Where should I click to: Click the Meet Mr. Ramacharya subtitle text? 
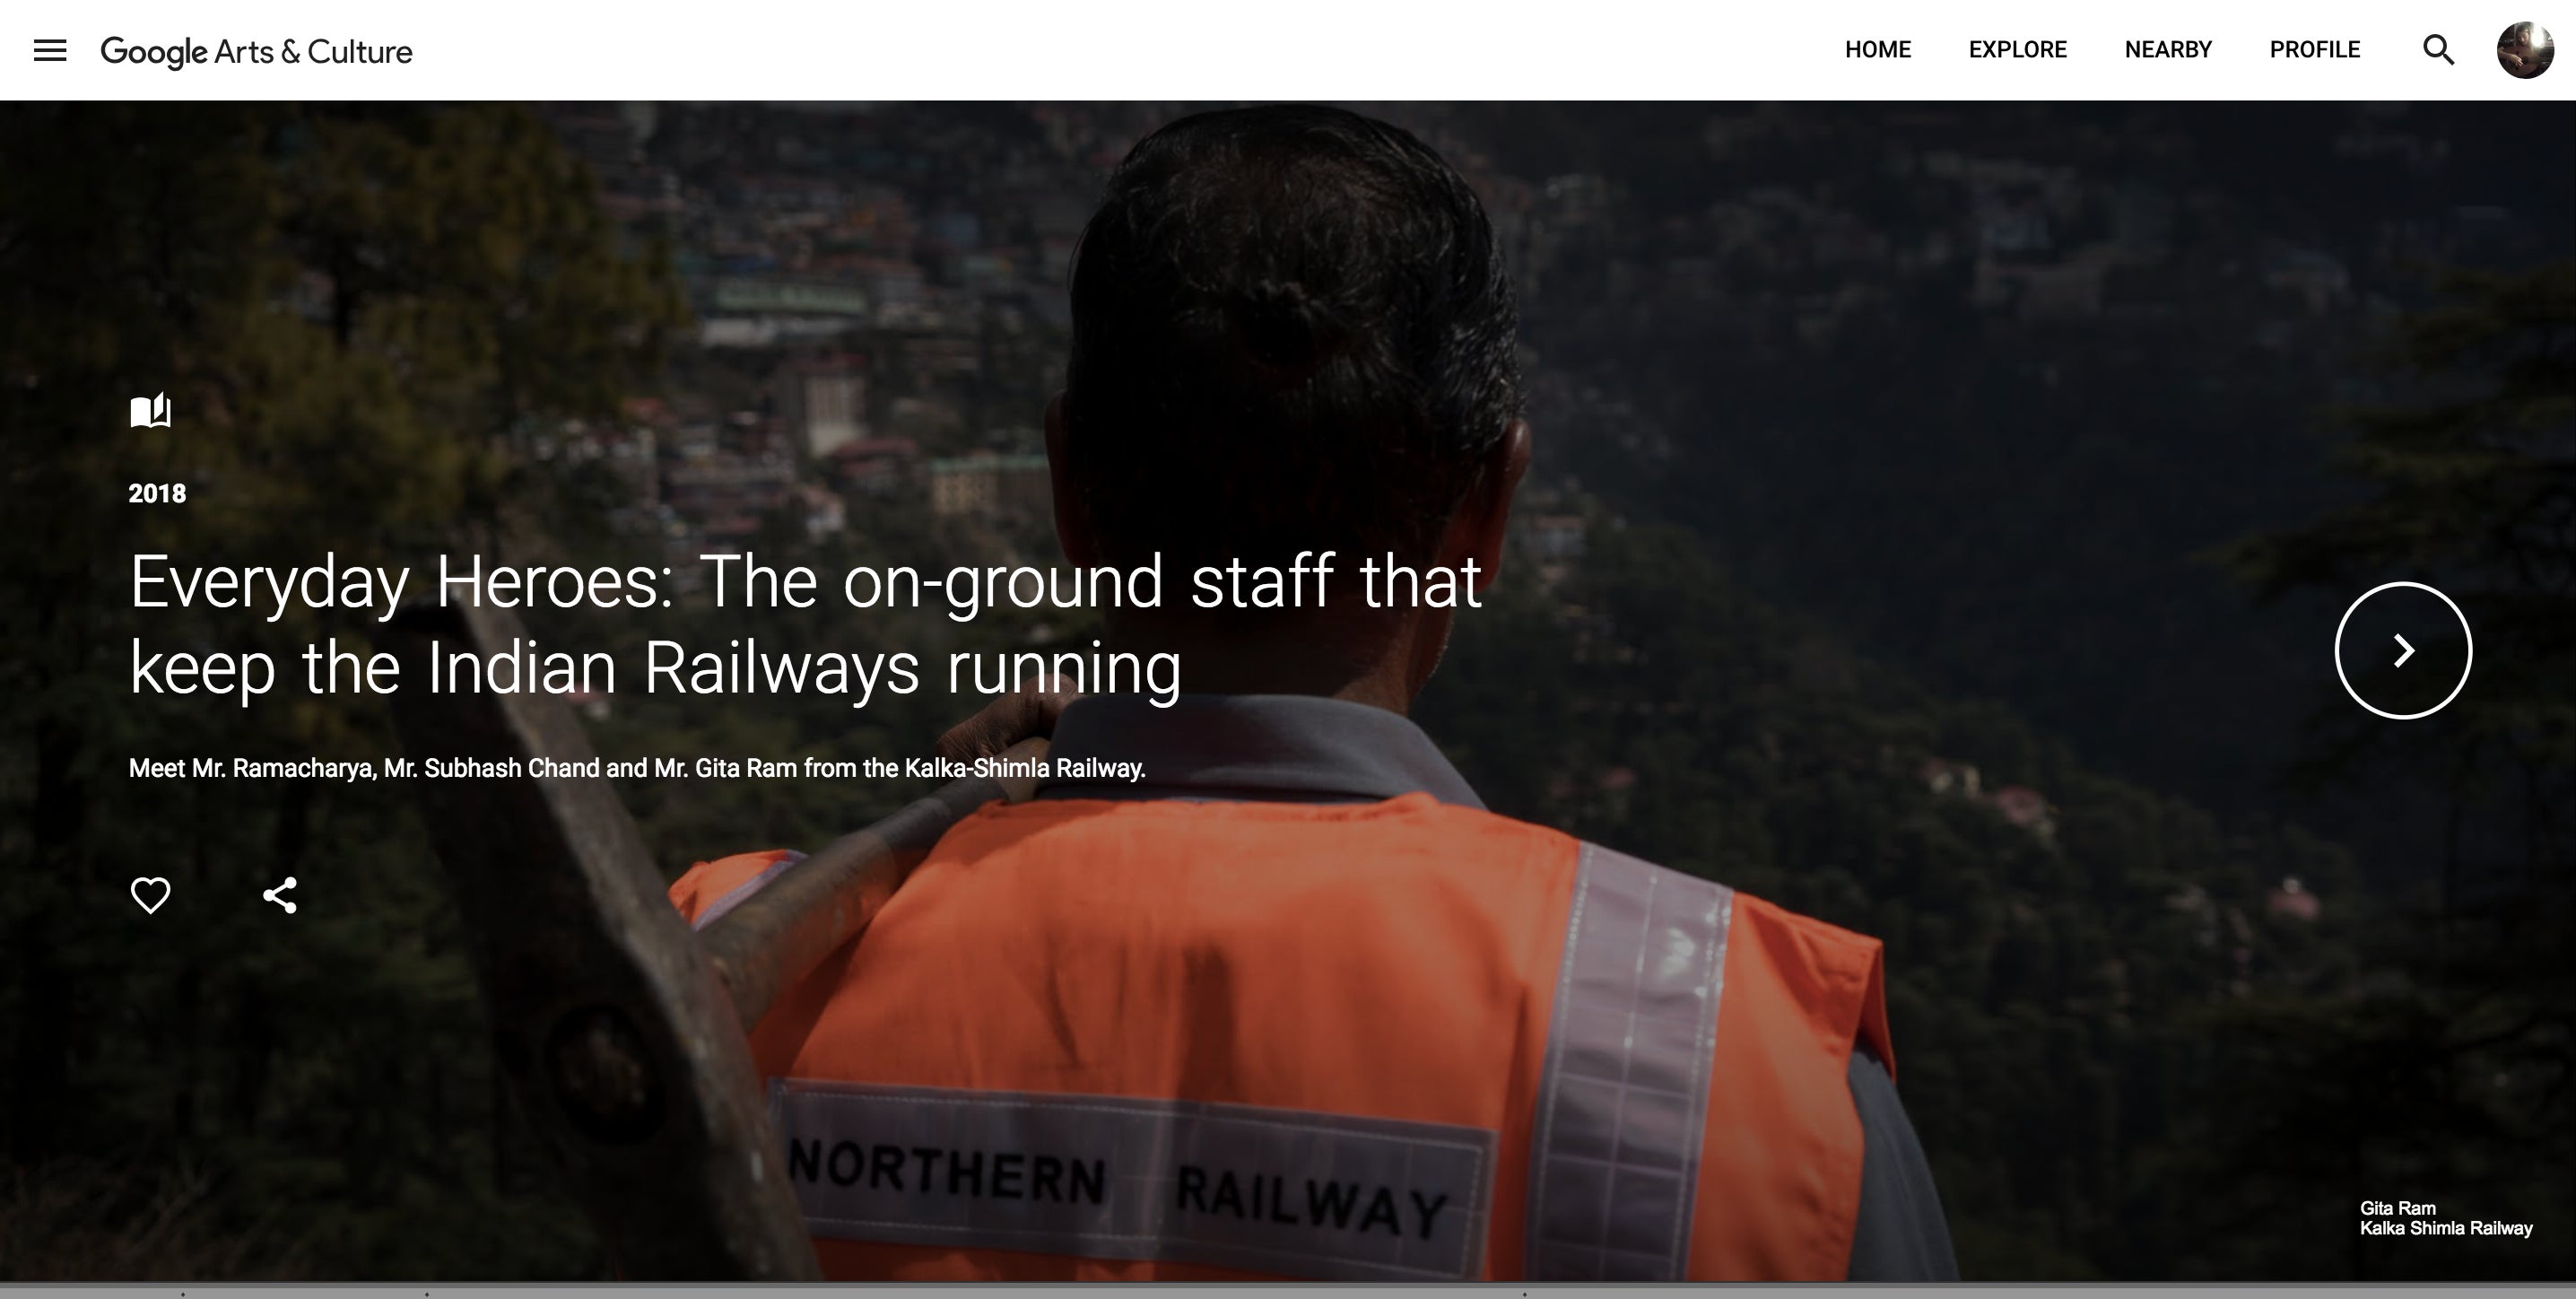click(637, 768)
